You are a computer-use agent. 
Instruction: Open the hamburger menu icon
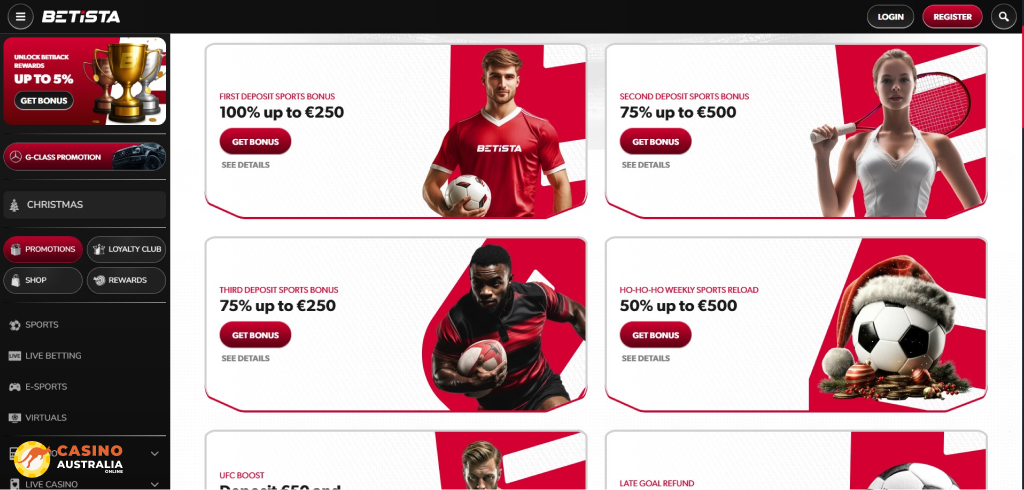pyautogui.click(x=20, y=17)
